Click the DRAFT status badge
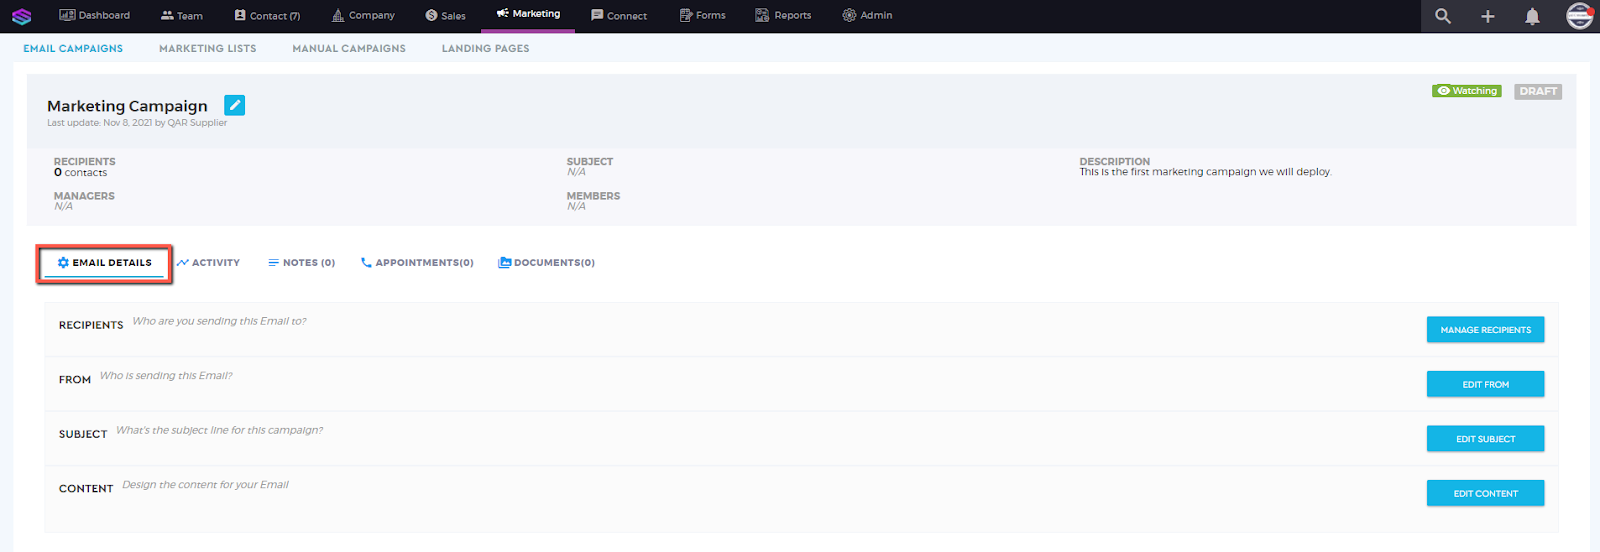 1538,91
